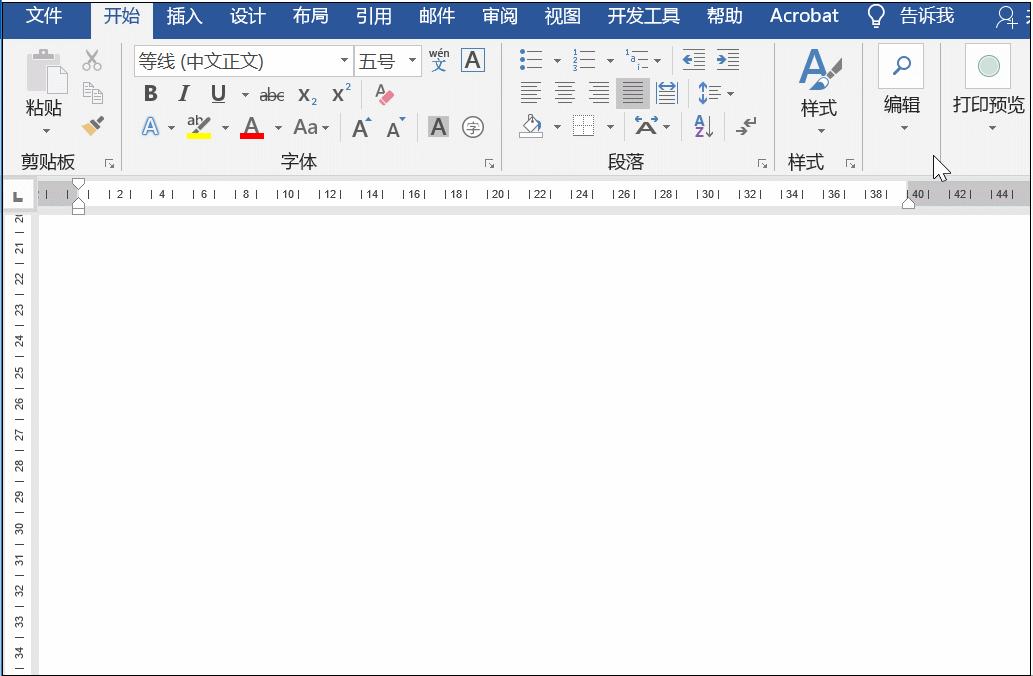Expand the highlight color dropdown arrow
Image resolution: width=1033 pixels, height=676 pixels.
pyautogui.click(x=225, y=127)
